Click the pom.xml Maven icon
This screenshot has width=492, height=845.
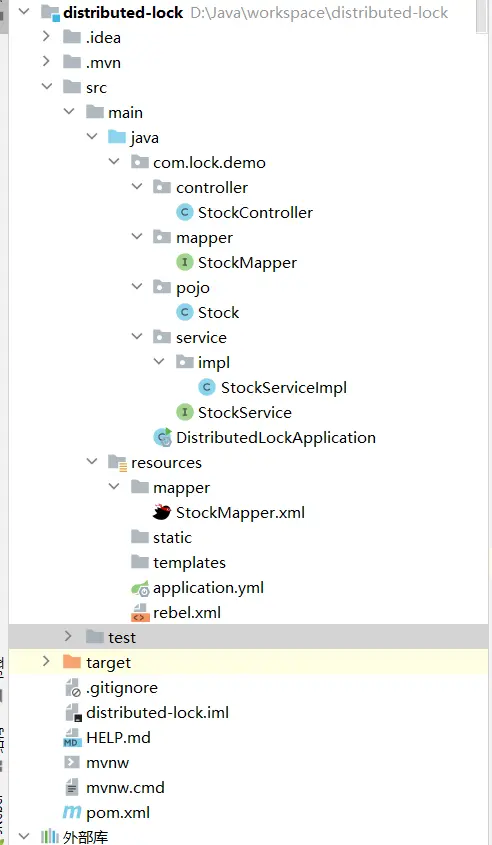click(x=72, y=812)
